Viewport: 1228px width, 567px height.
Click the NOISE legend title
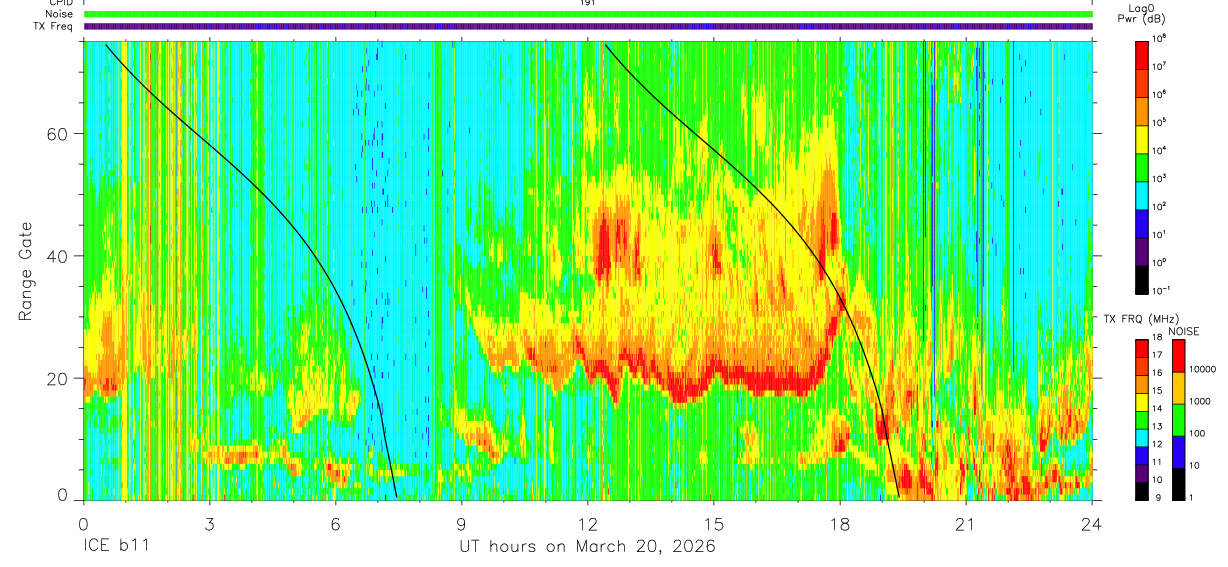pos(1184,331)
